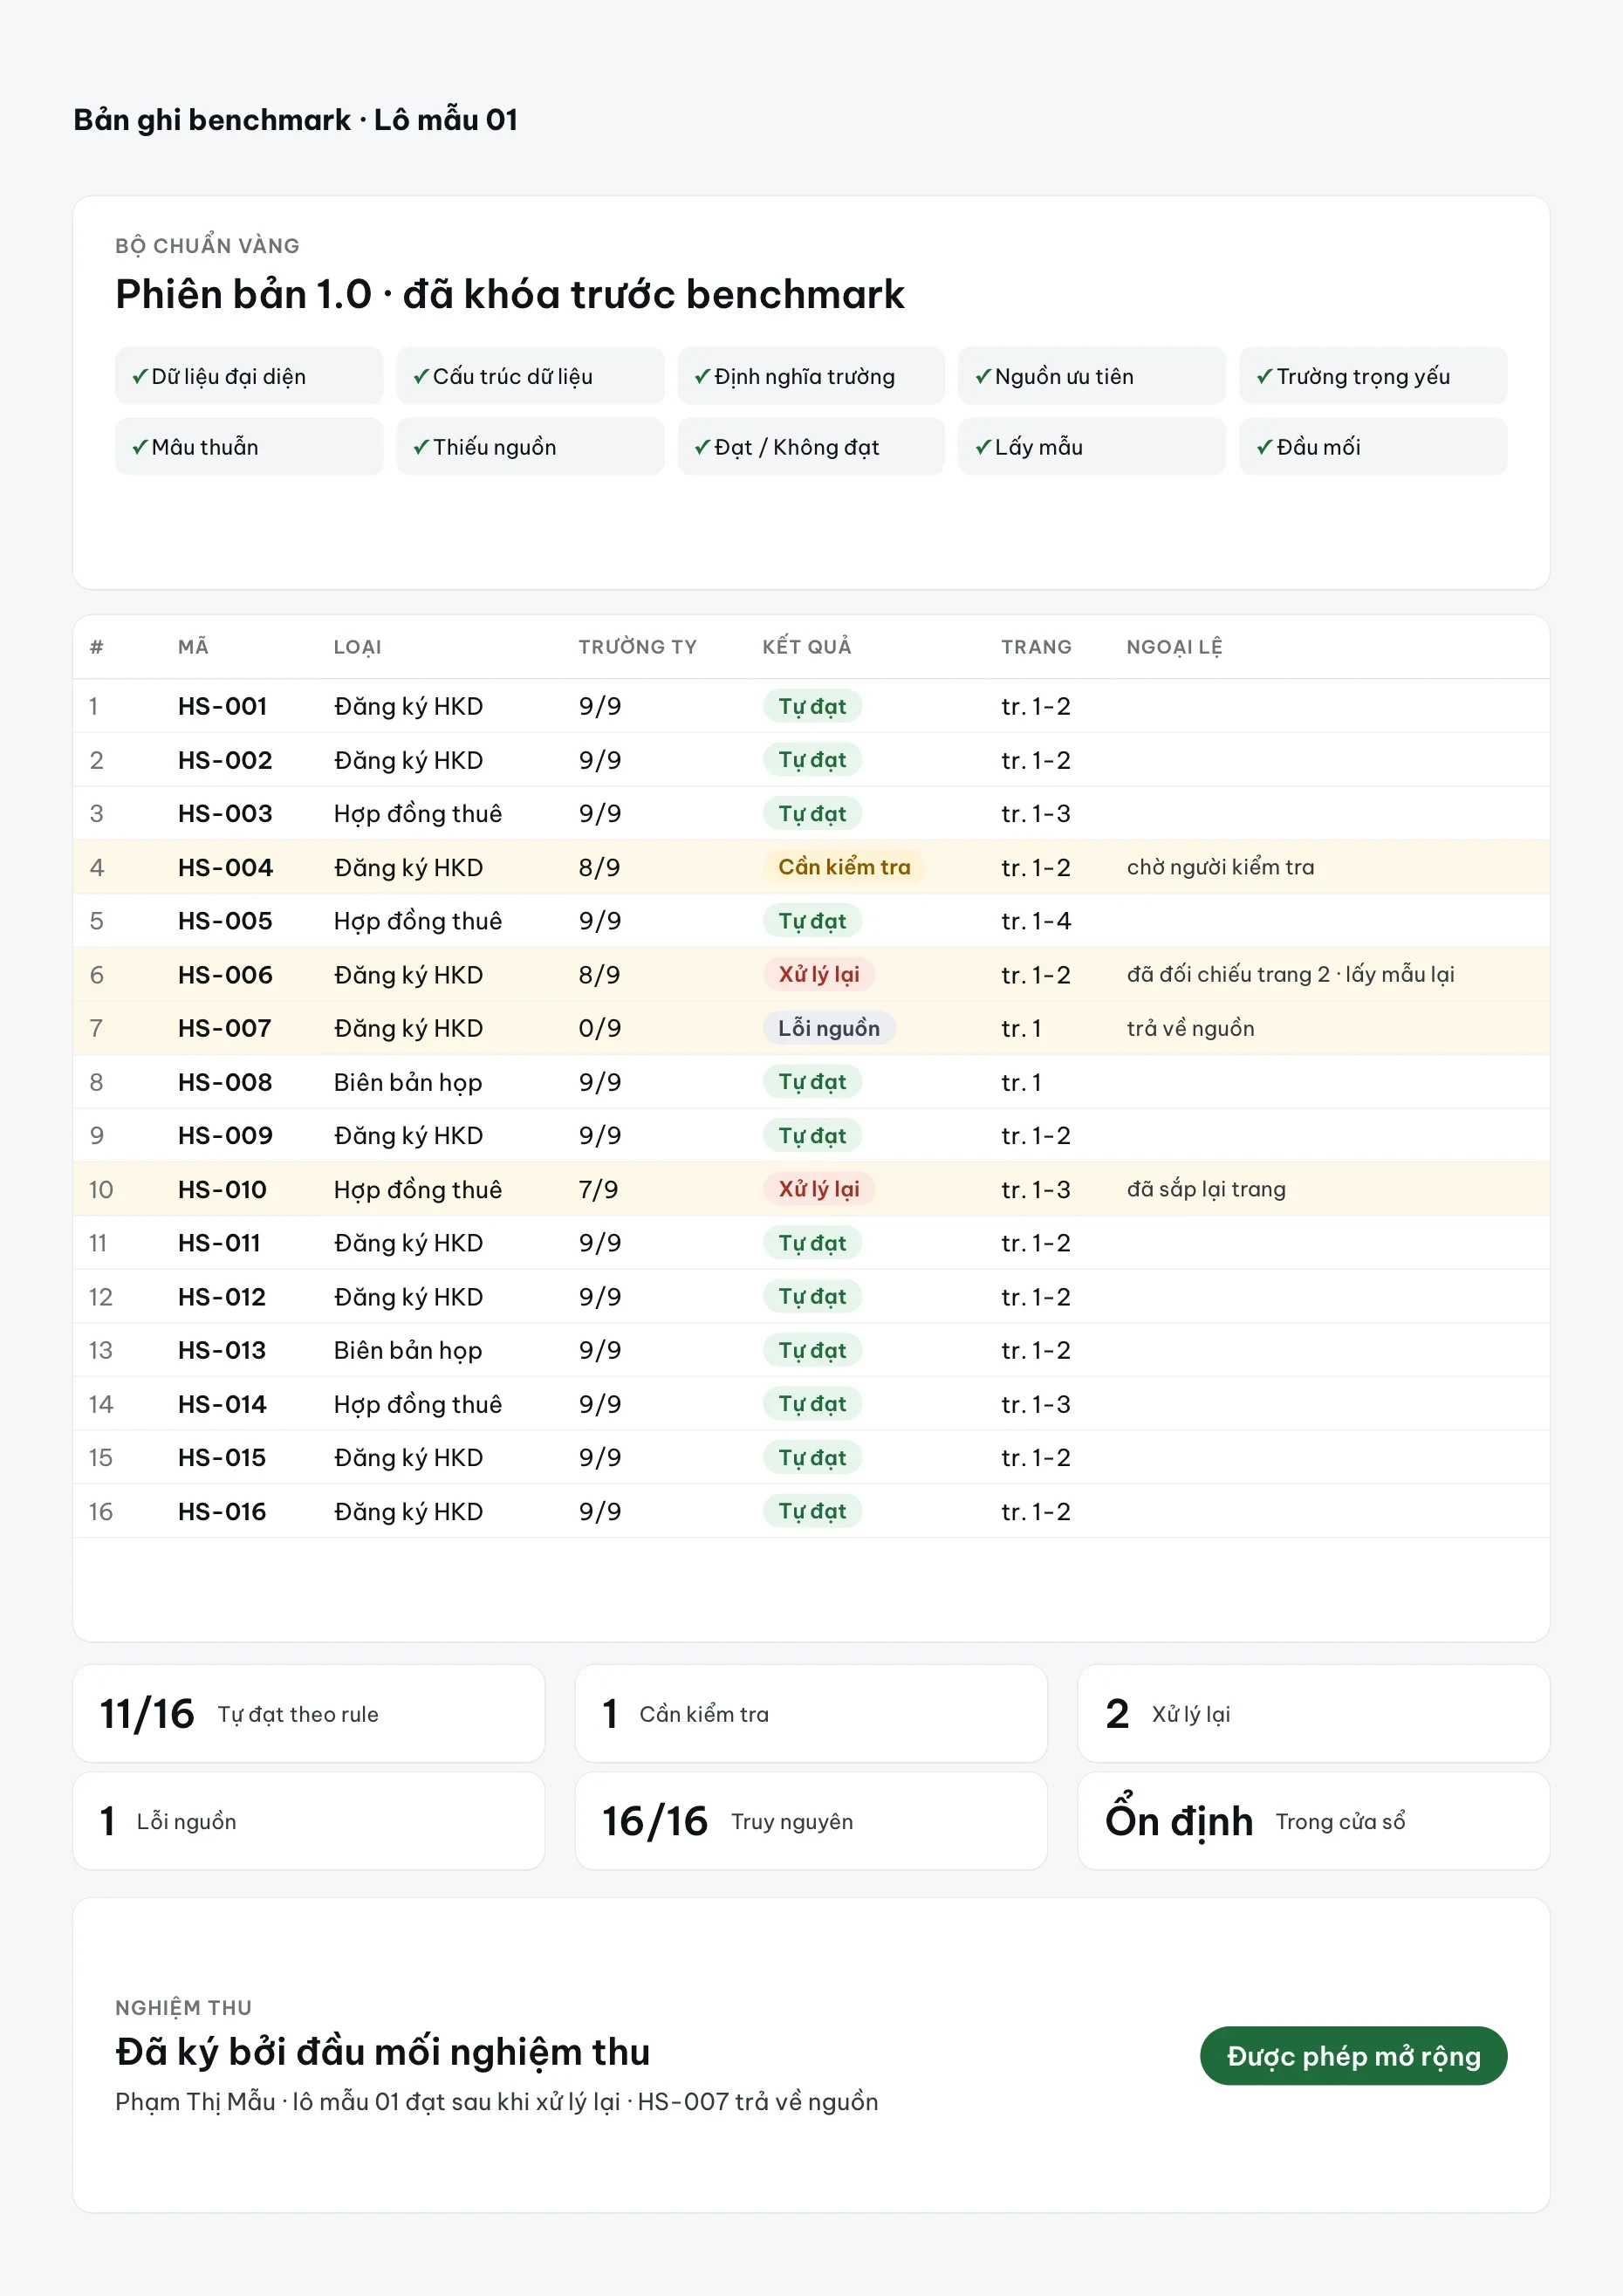Select record code HS-003
This screenshot has height=2296, width=1623.
pyautogui.click(x=225, y=814)
